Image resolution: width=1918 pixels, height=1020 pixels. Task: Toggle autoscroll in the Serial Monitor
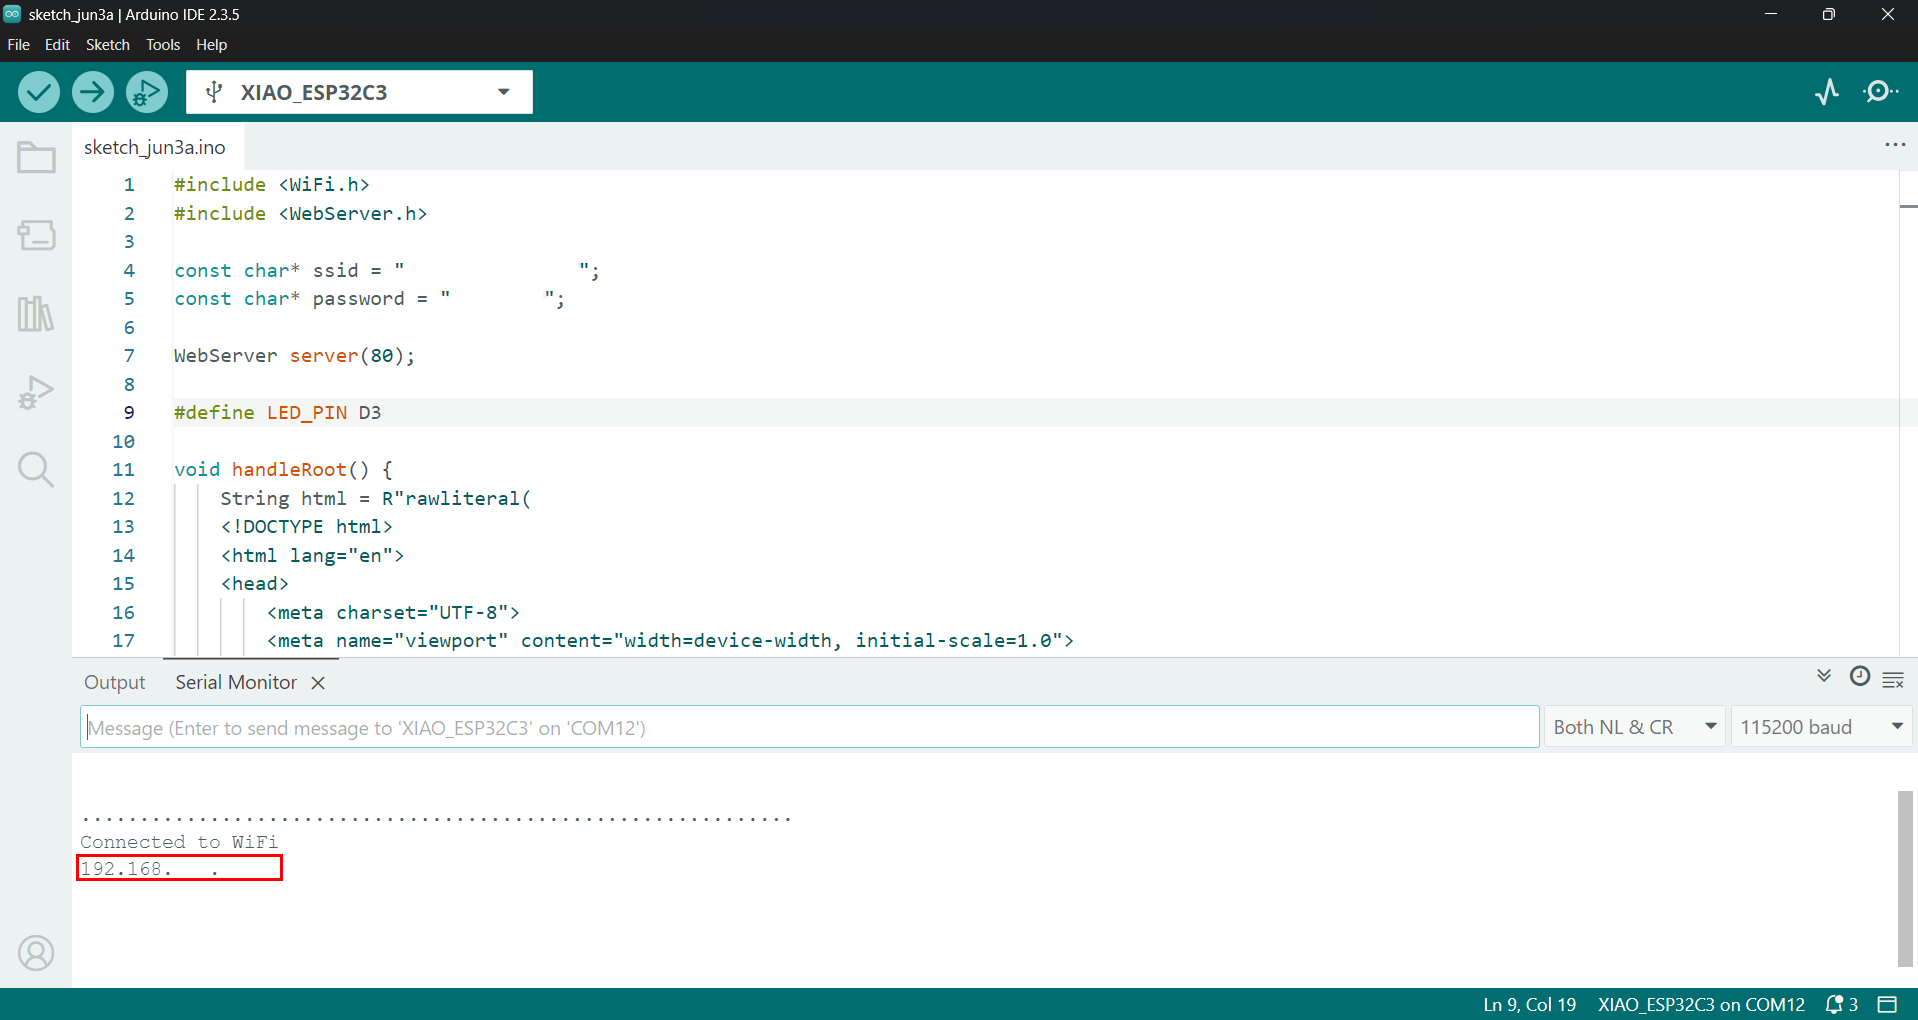tap(1824, 677)
